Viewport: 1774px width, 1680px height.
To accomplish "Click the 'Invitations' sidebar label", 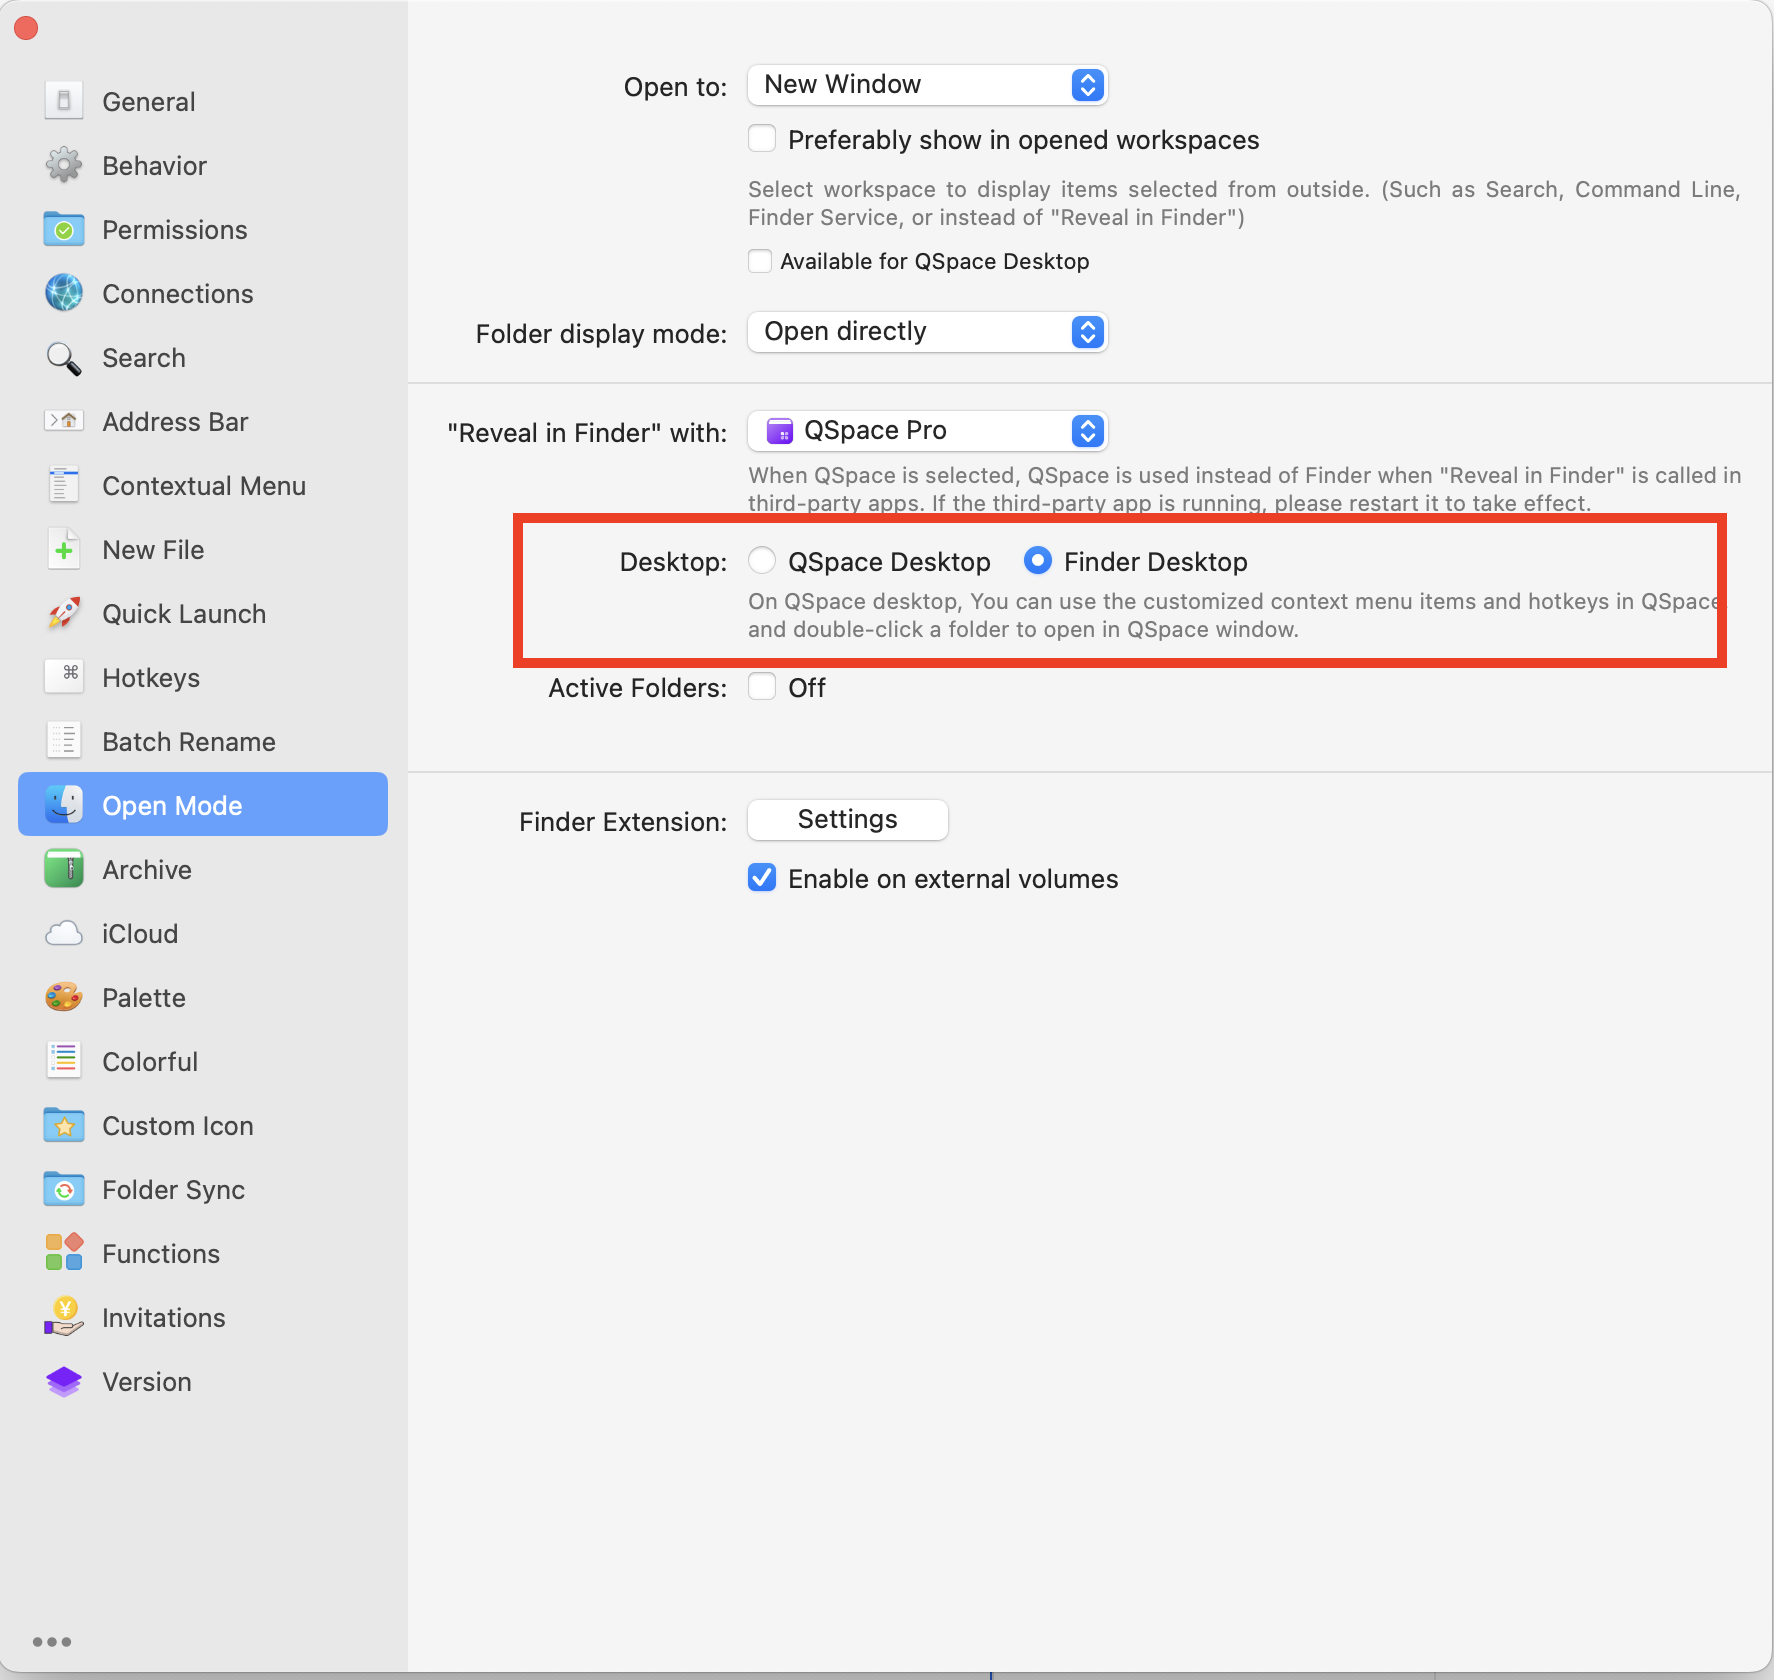I will point(164,1318).
